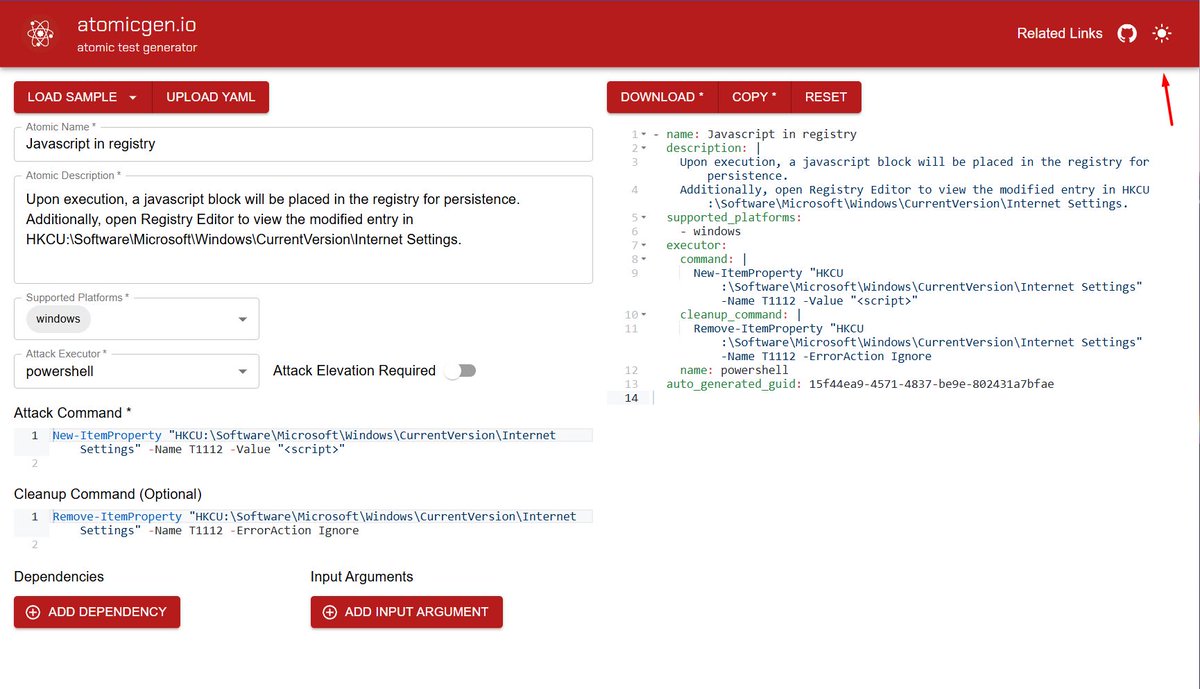Screen dimensions: 1200x689
Task: Download the generated YAML
Action: pos(662,97)
